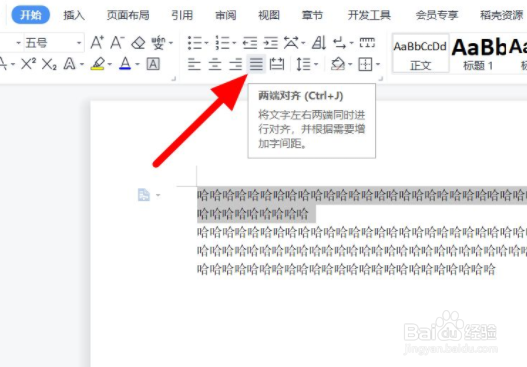Expand numbering style dropdown arrow
527x367 pixels.
tap(234, 43)
